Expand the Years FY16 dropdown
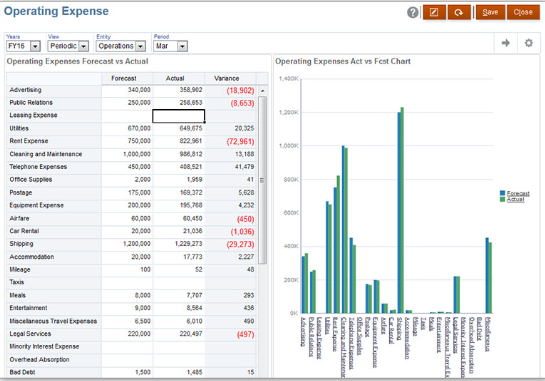The height and width of the screenshot is (381, 545). click(35, 46)
